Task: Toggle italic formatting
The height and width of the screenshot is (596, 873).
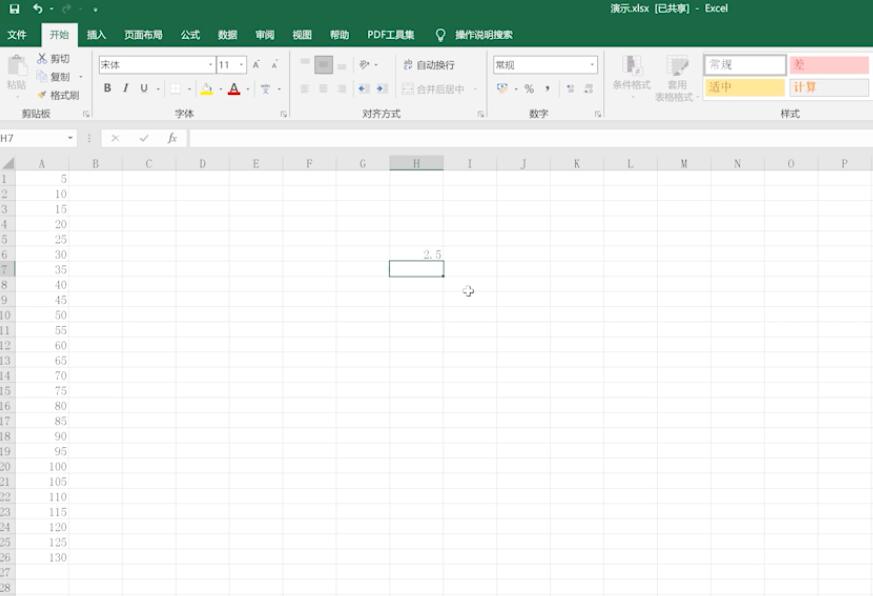Action: 126,88
